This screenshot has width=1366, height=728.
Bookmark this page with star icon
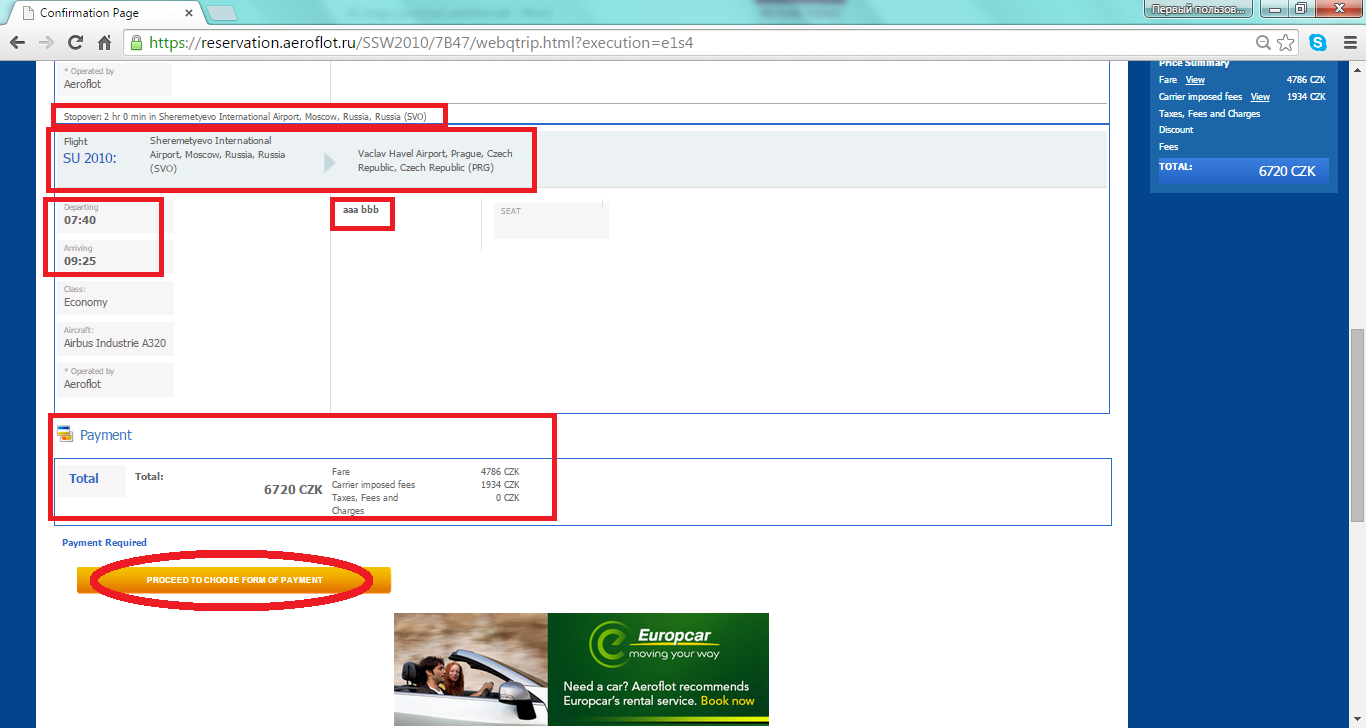pos(1286,43)
